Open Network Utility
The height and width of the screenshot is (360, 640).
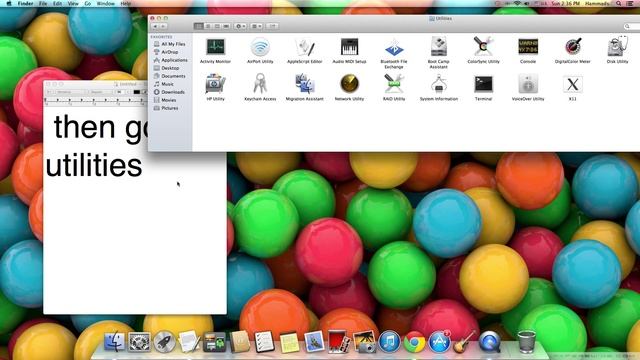coord(349,87)
